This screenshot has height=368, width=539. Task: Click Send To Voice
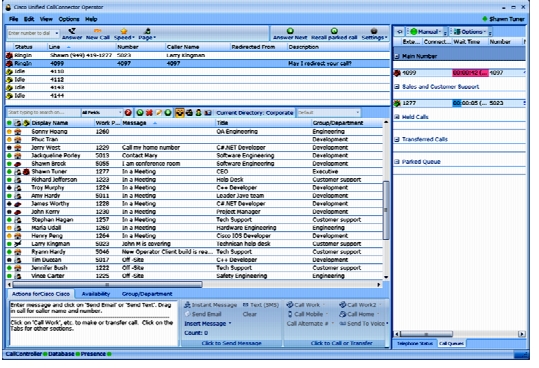(x=363, y=324)
